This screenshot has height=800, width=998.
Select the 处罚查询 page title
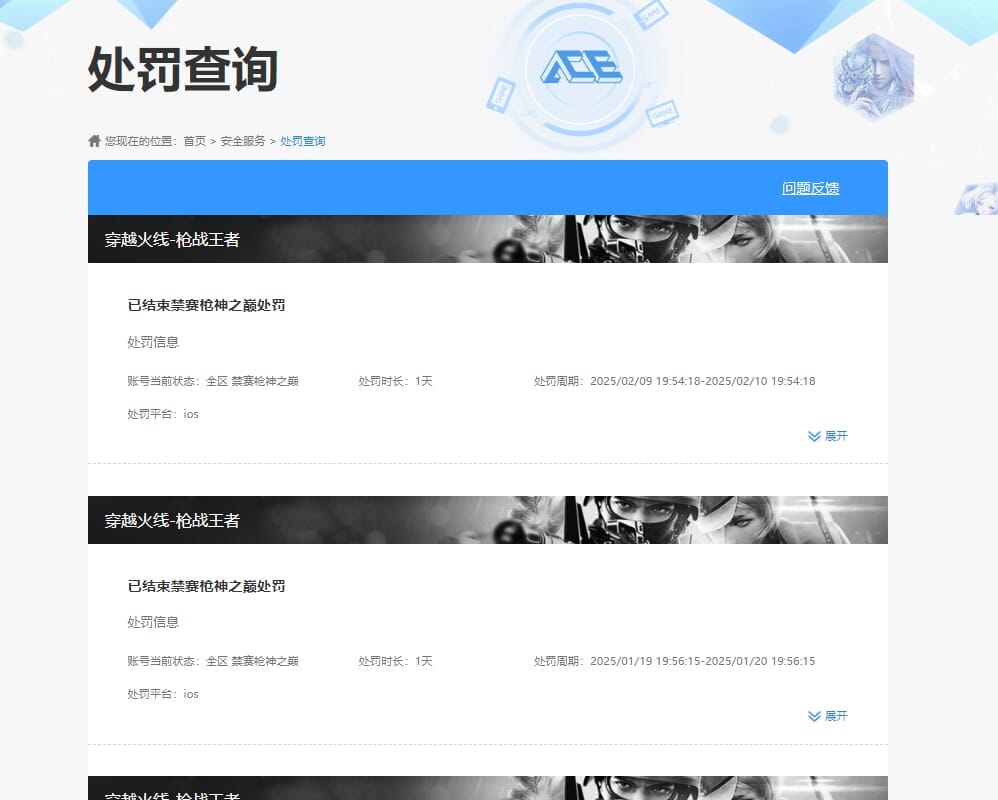click(x=183, y=69)
